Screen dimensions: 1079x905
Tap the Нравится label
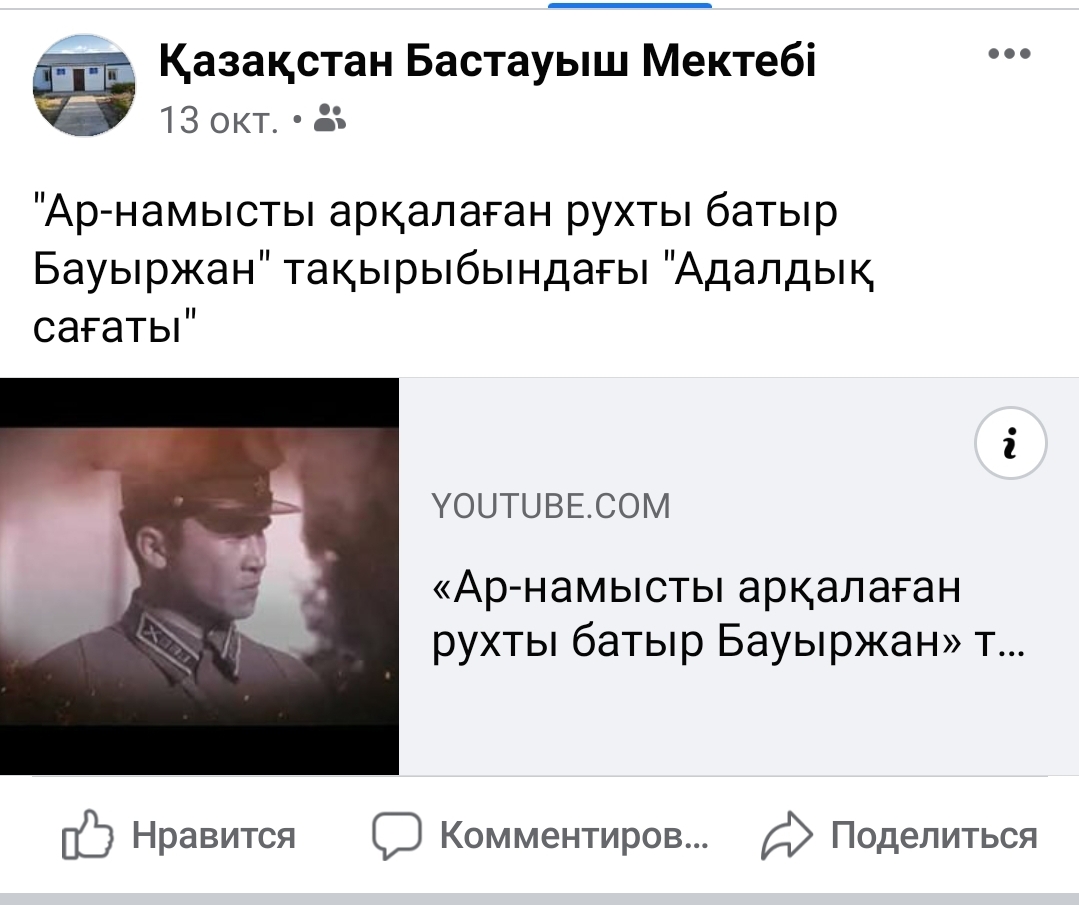tap(214, 835)
